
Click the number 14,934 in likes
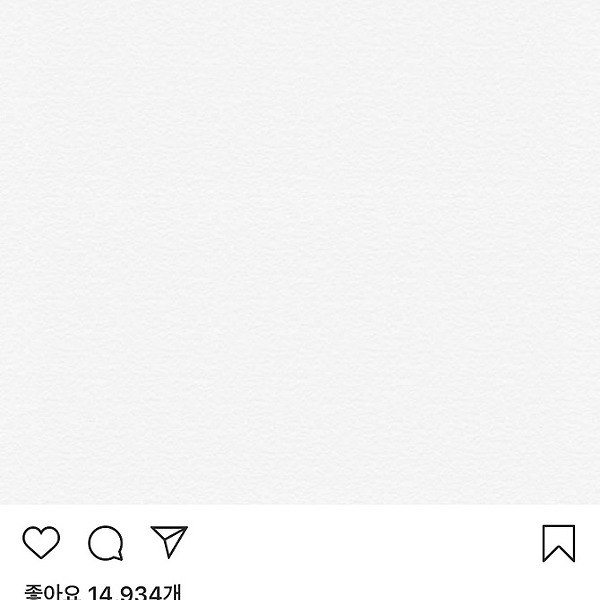[x=124, y=593]
